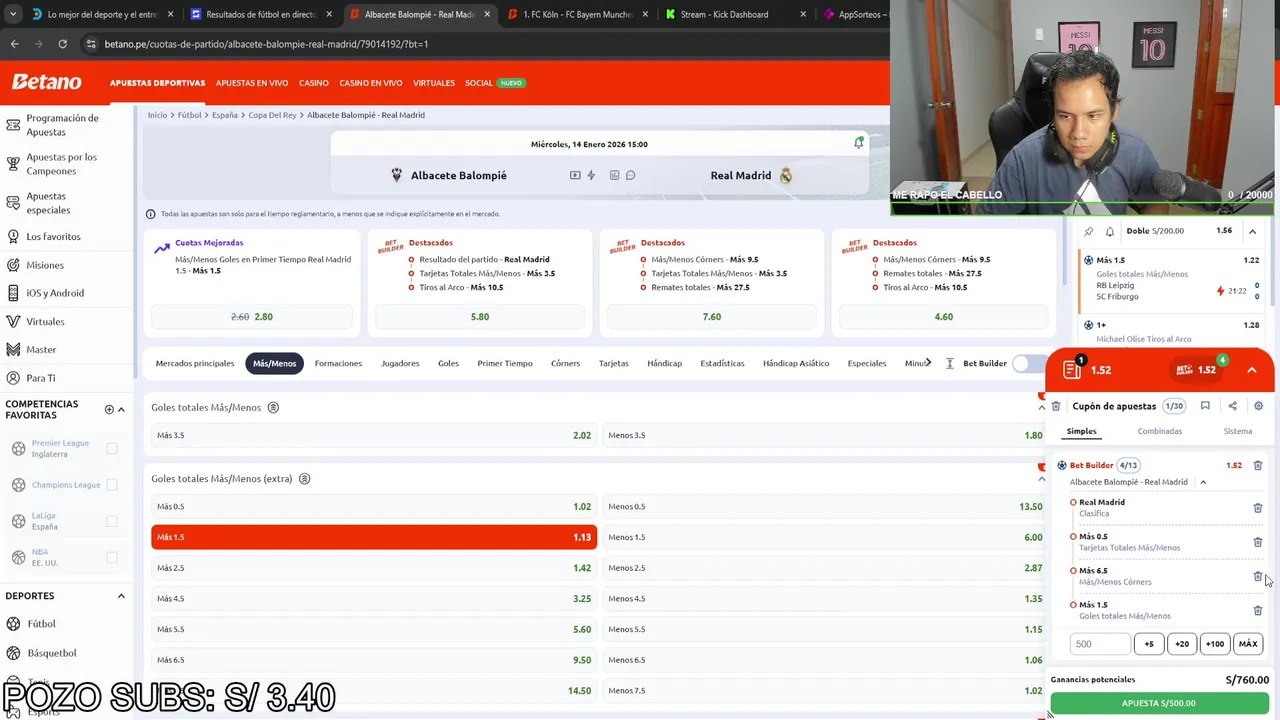
Task: Add +5 to the stake
Action: coord(1148,644)
